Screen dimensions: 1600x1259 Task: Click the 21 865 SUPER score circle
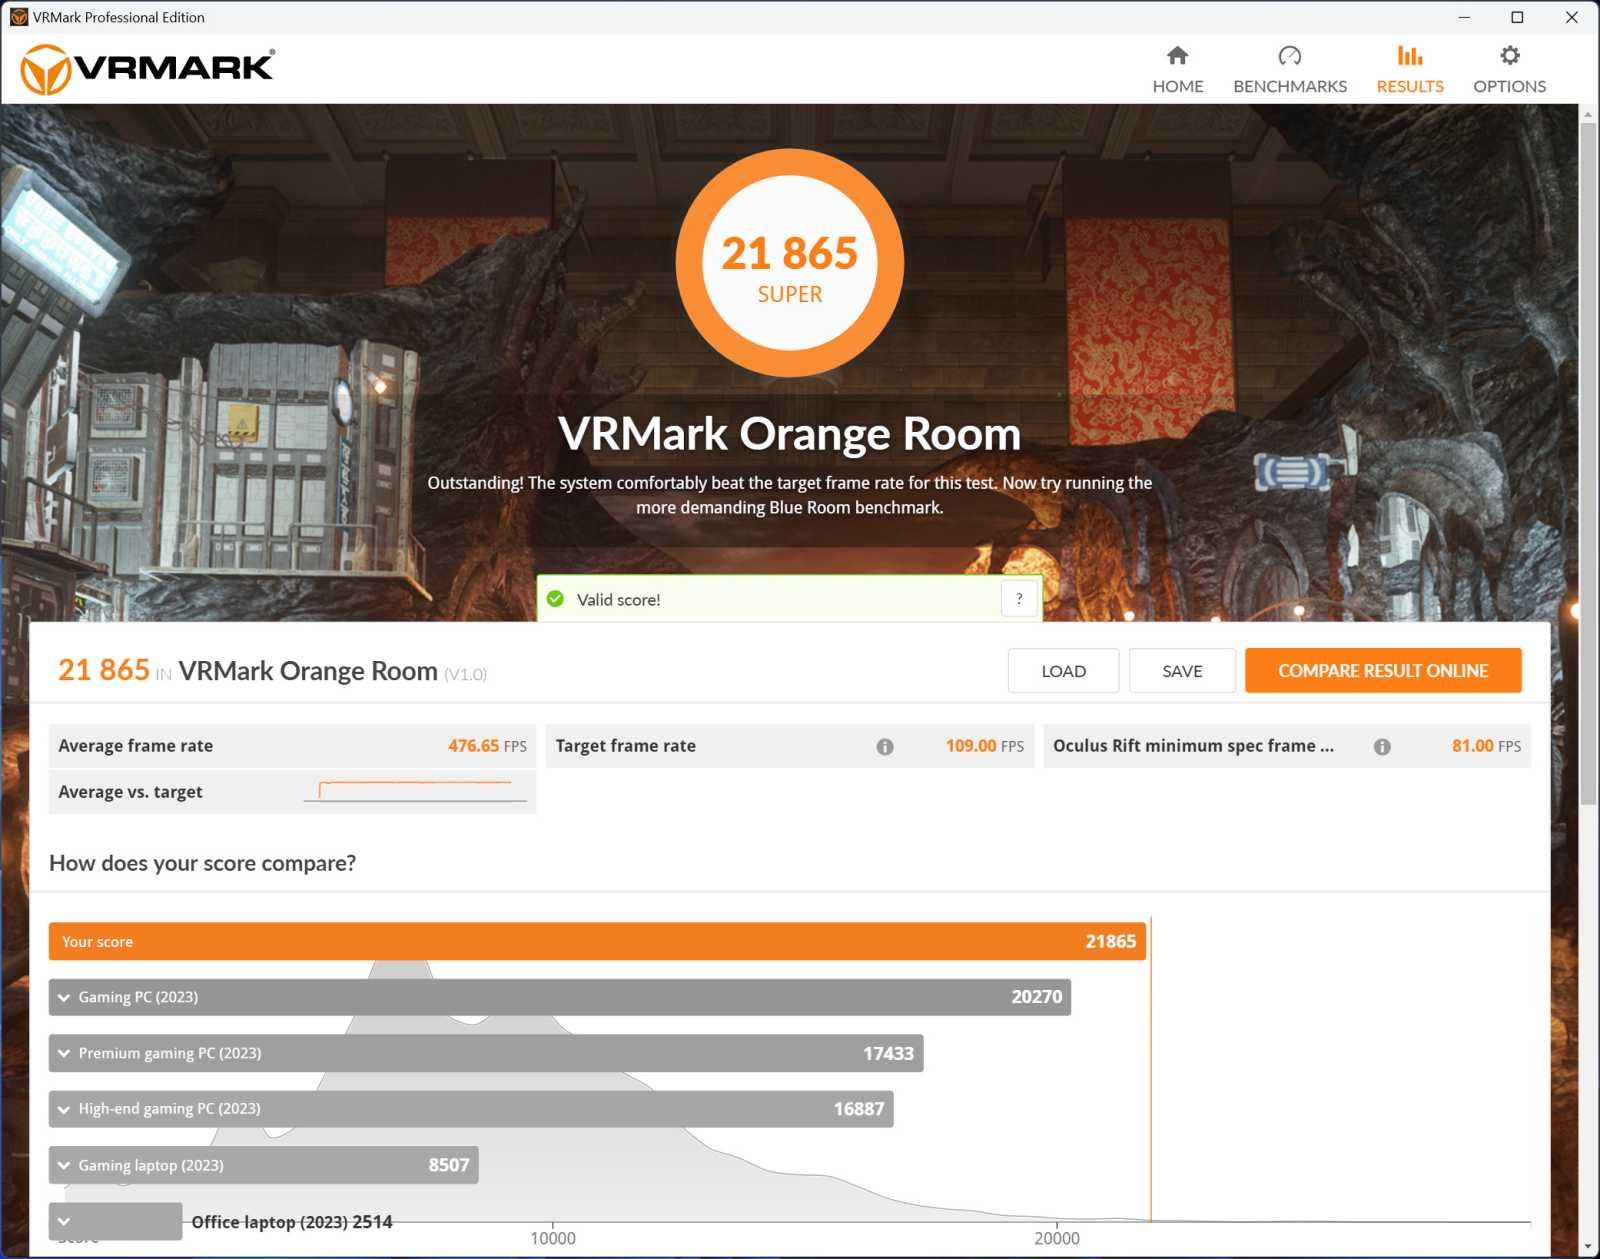[790, 263]
